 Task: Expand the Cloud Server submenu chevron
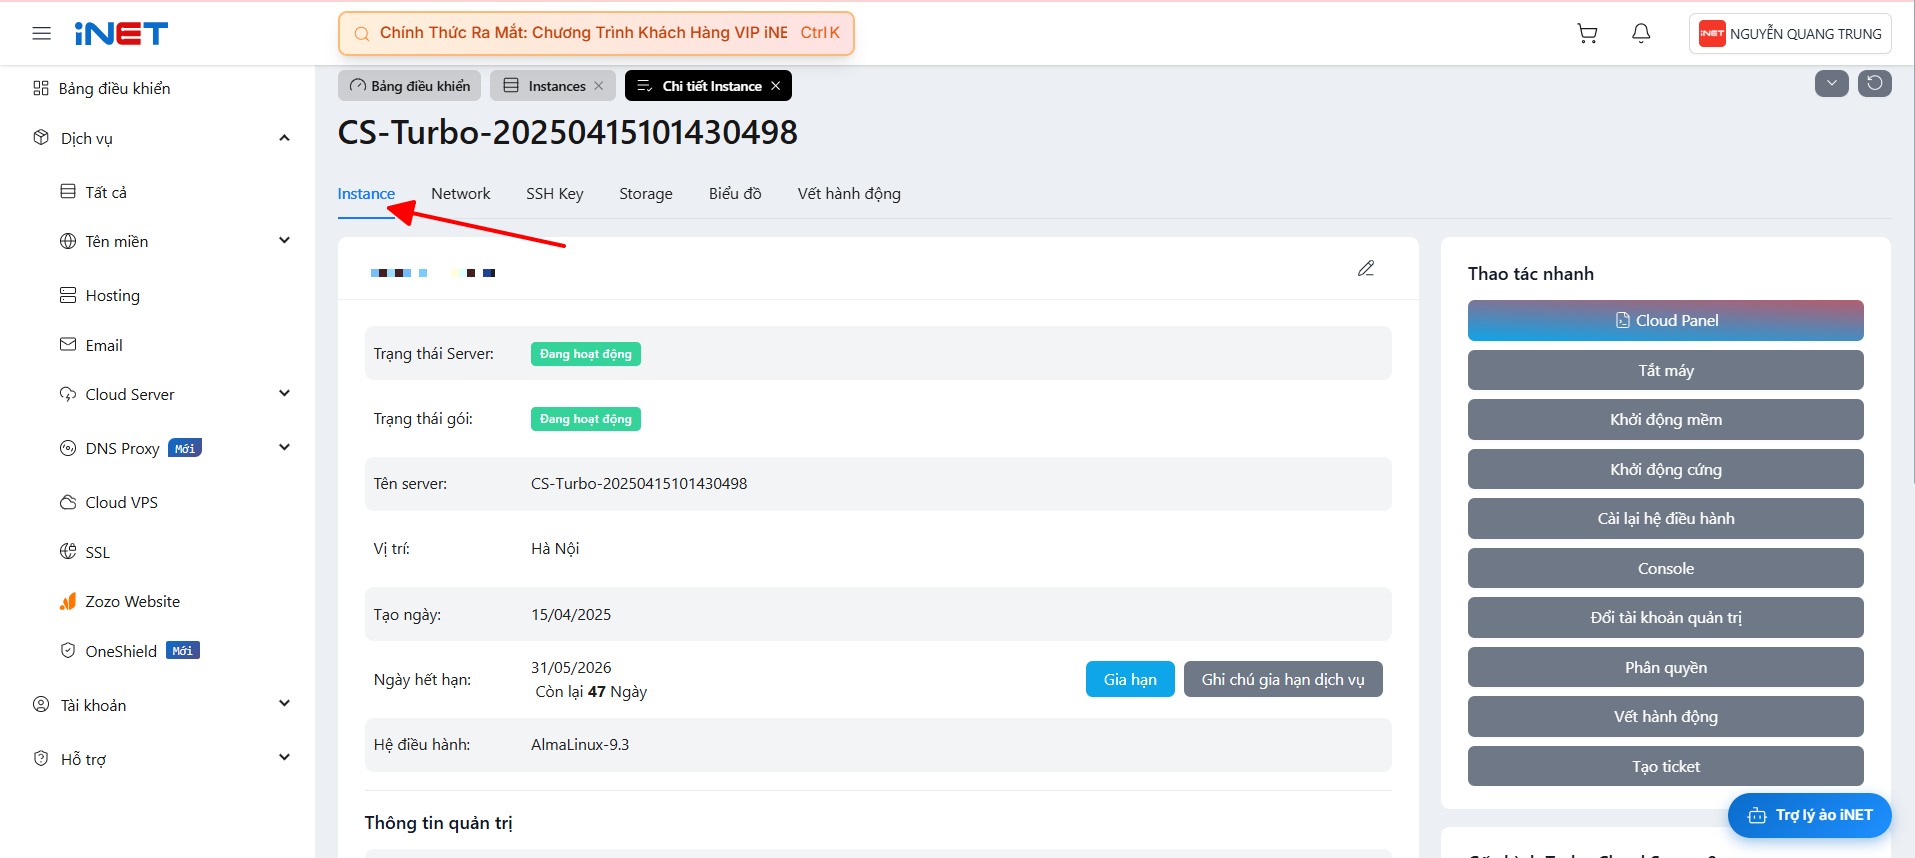click(x=285, y=393)
